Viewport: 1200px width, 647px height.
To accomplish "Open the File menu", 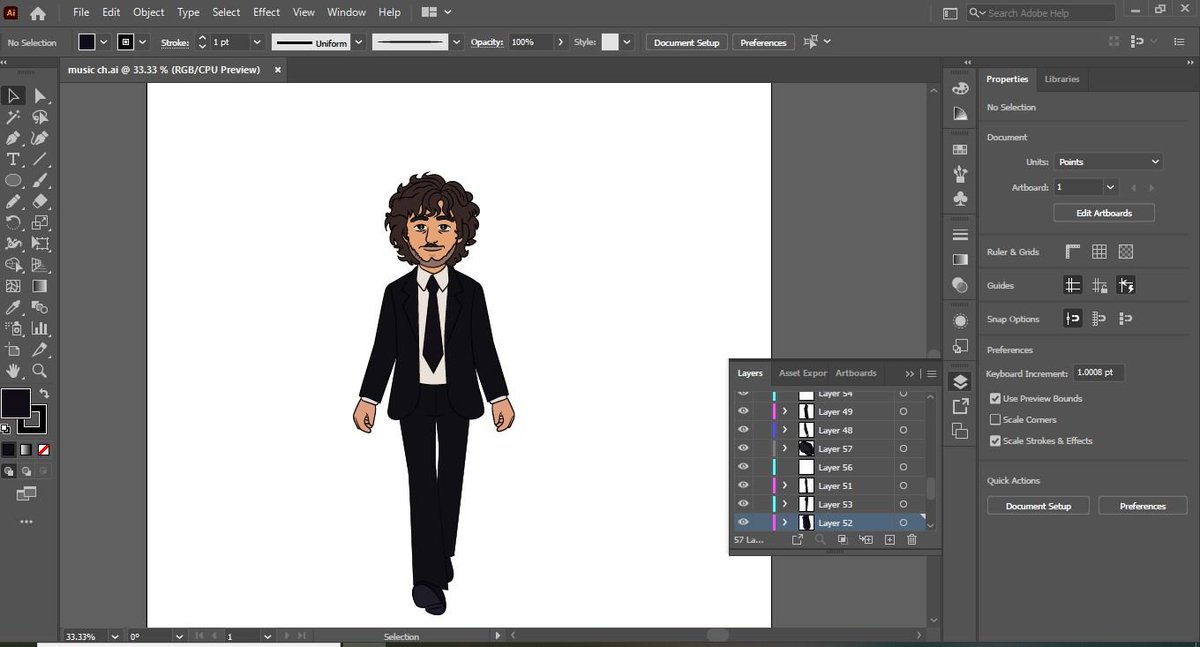I will (x=81, y=12).
